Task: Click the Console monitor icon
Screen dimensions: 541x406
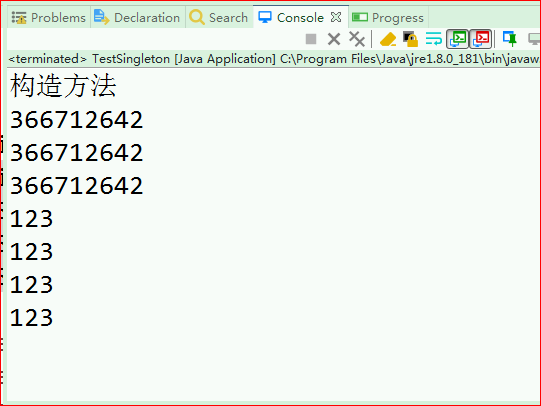Action: 265,17
